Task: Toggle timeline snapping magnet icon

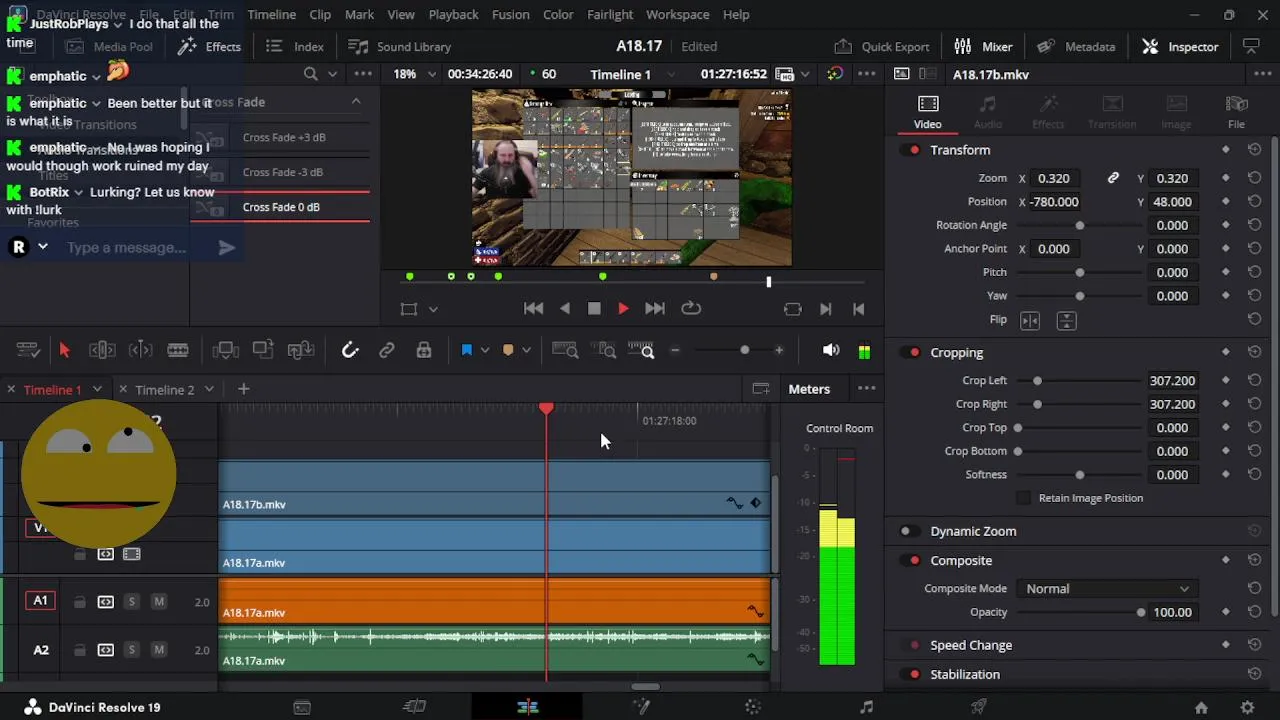Action: pos(349,350)
